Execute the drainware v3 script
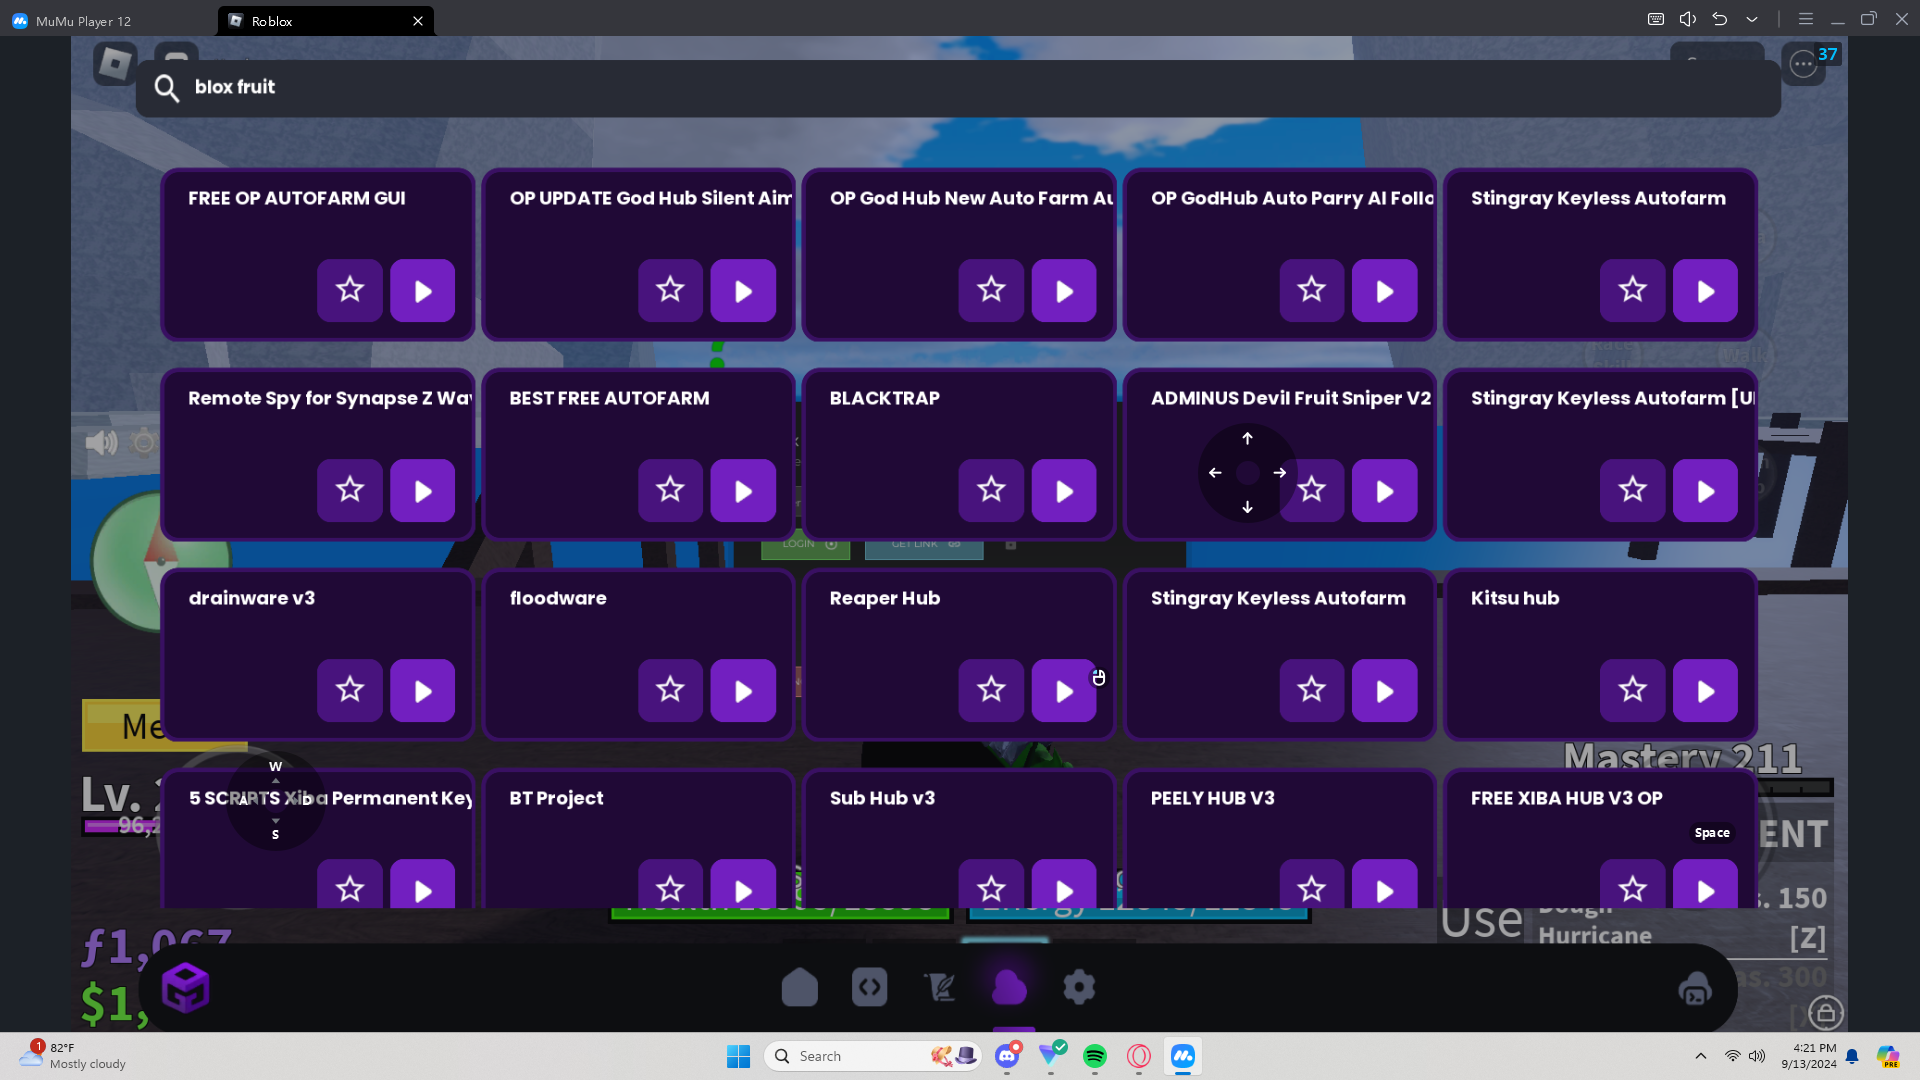The height and width of the screenshot is (1080, 1920). pos(422,691)
